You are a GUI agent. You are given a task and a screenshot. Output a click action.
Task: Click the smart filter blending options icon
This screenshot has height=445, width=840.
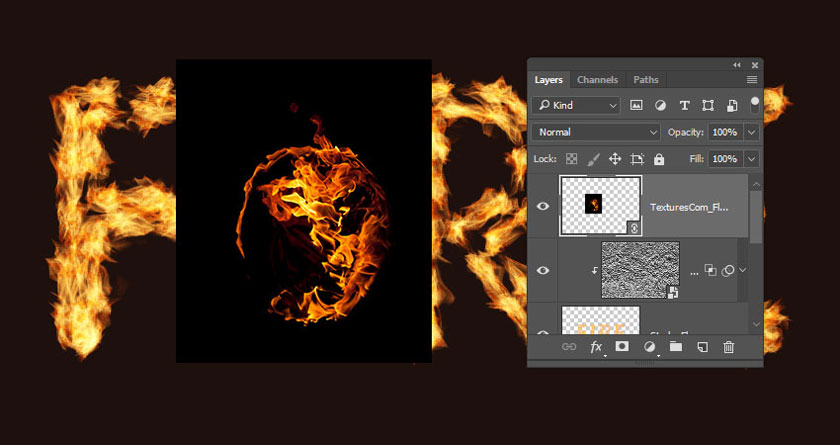710,270
